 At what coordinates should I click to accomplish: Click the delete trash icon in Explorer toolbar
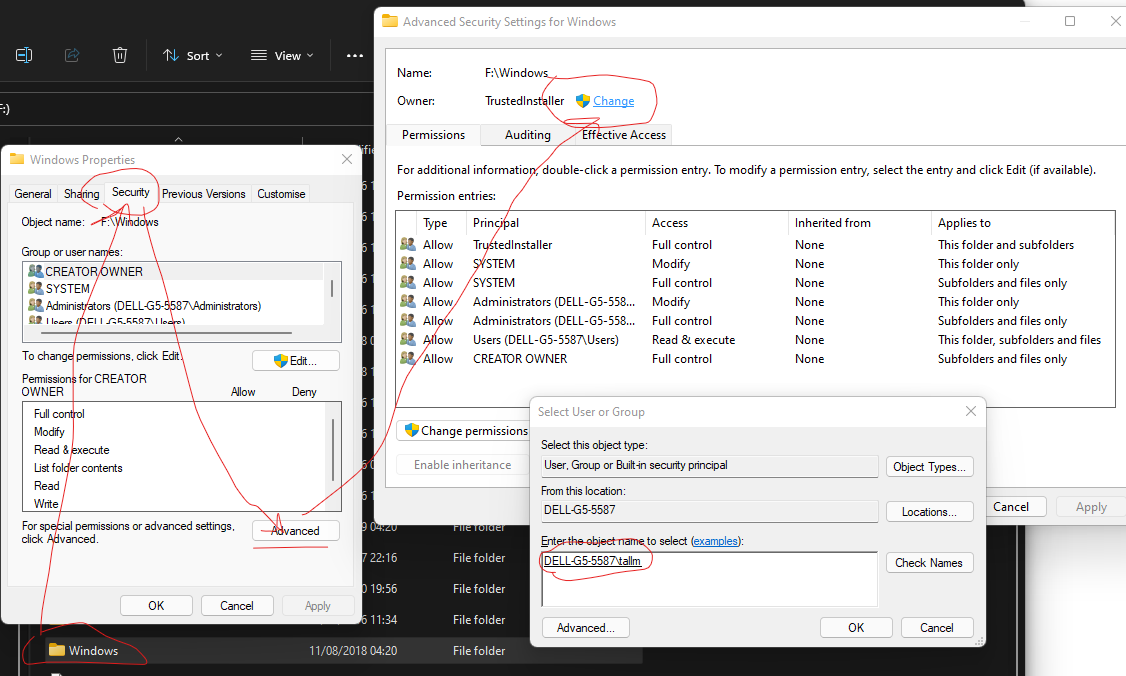click(120, 55)
